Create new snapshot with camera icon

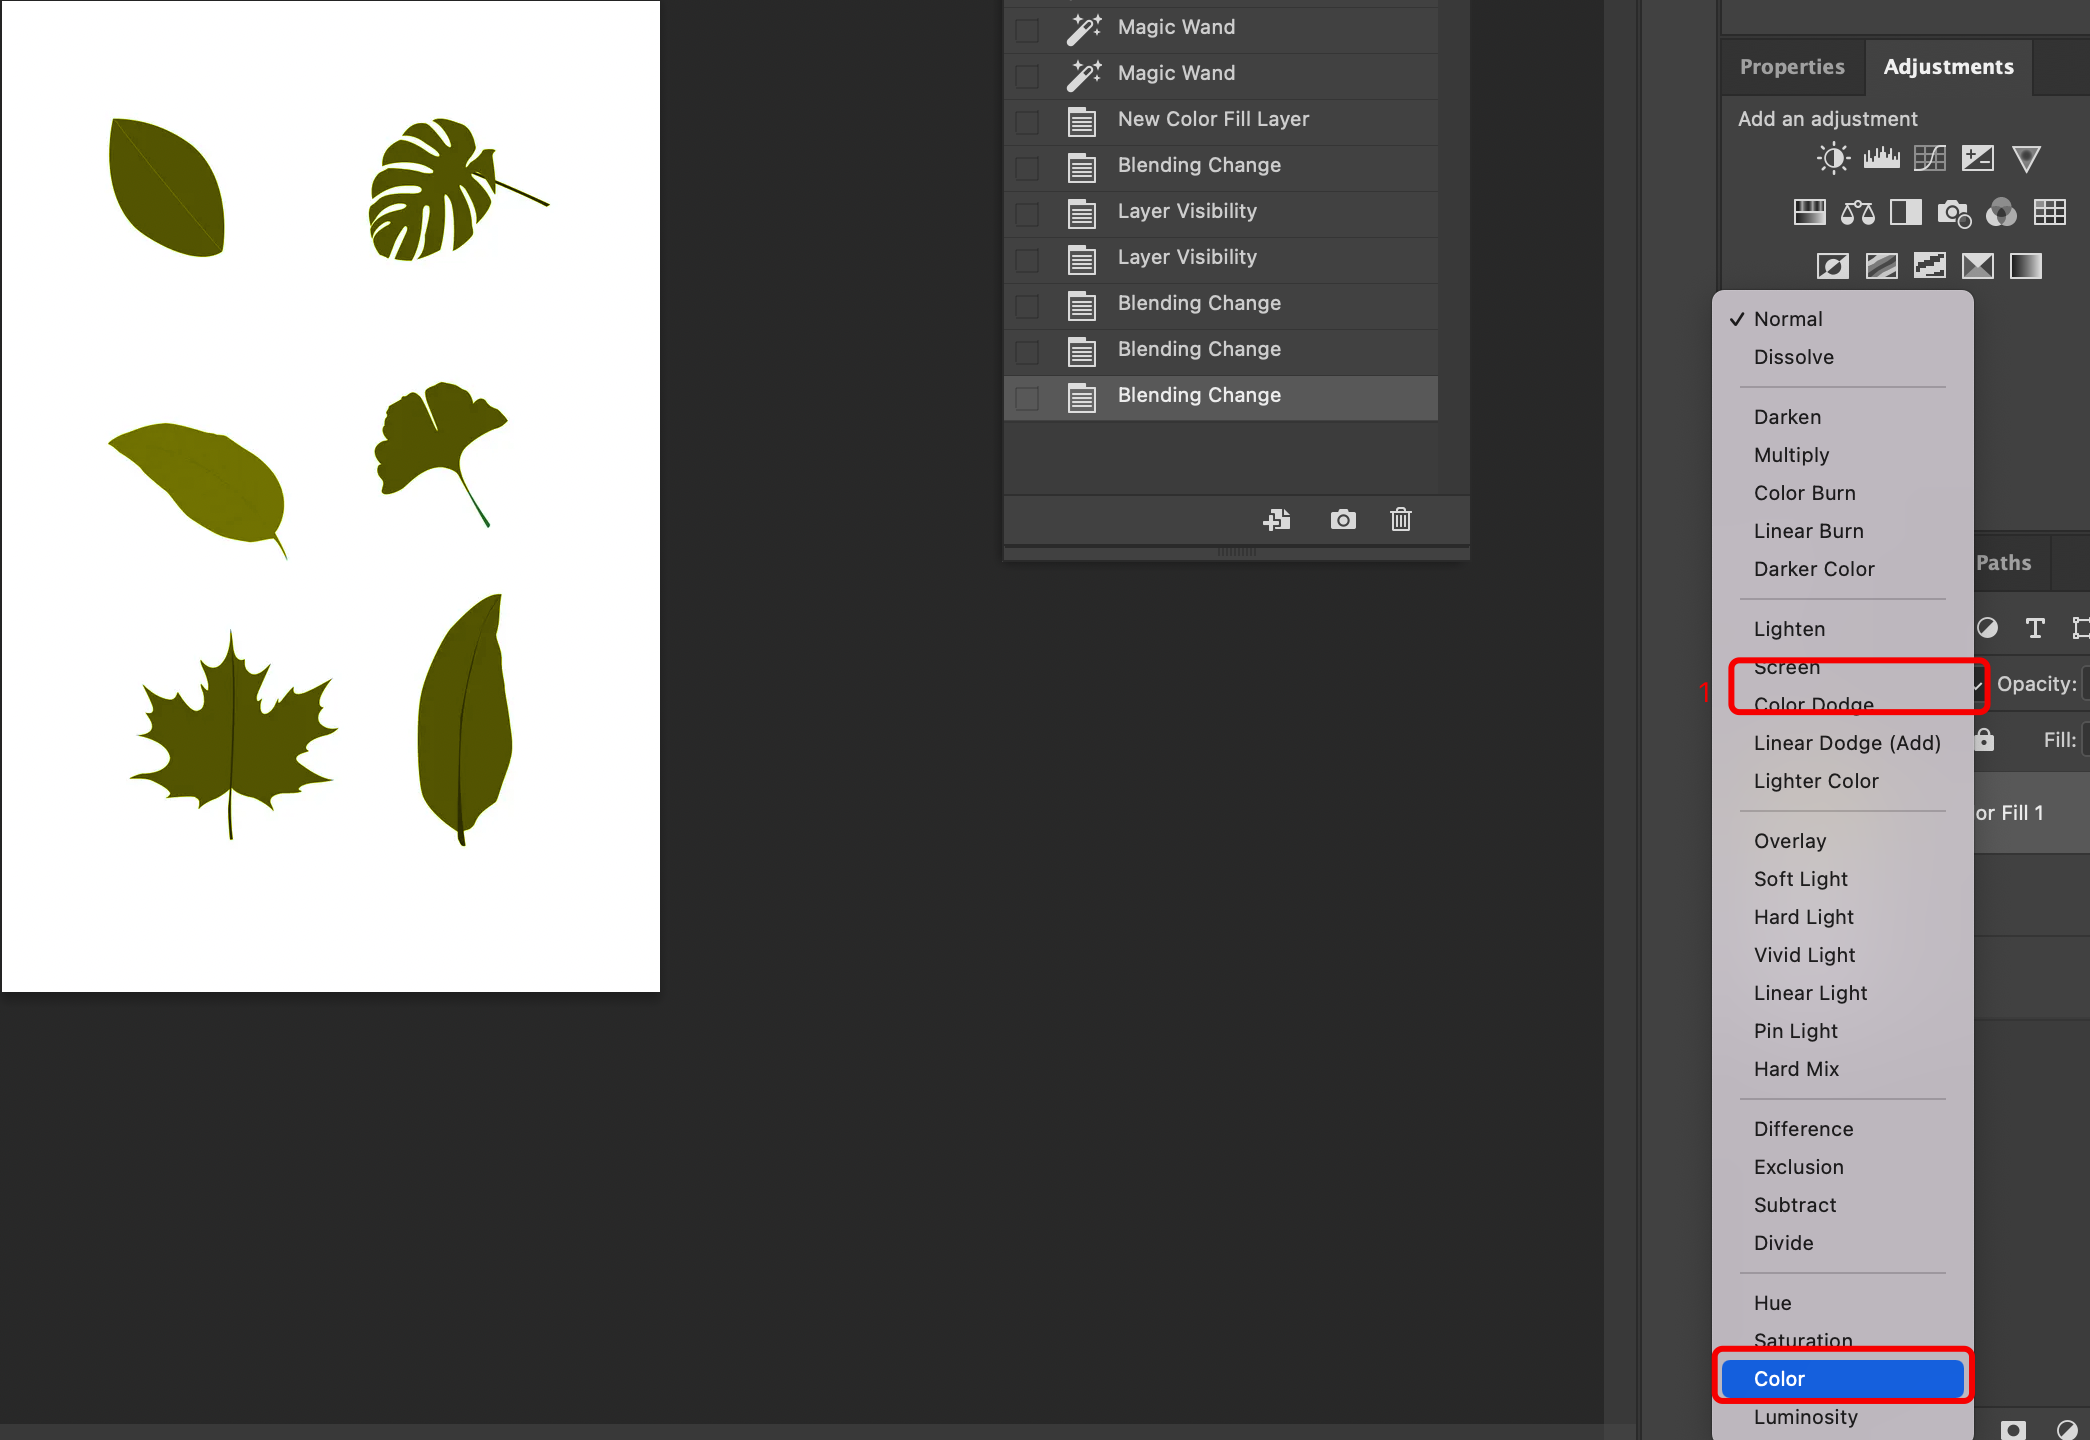tap(1343, 519)
